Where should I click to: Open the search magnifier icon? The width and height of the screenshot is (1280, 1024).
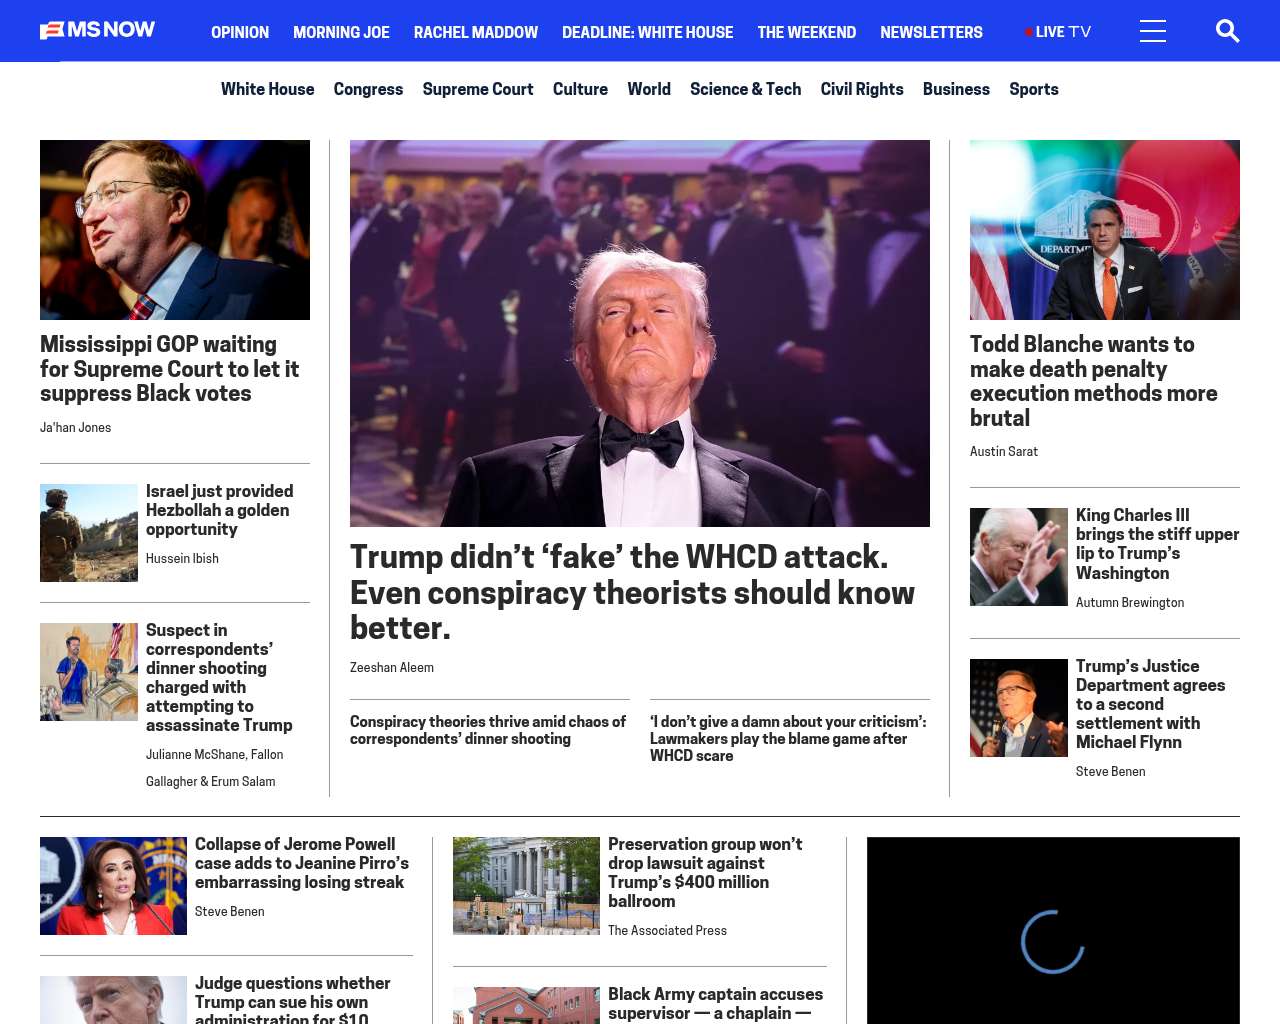(x=1227, y=31)
